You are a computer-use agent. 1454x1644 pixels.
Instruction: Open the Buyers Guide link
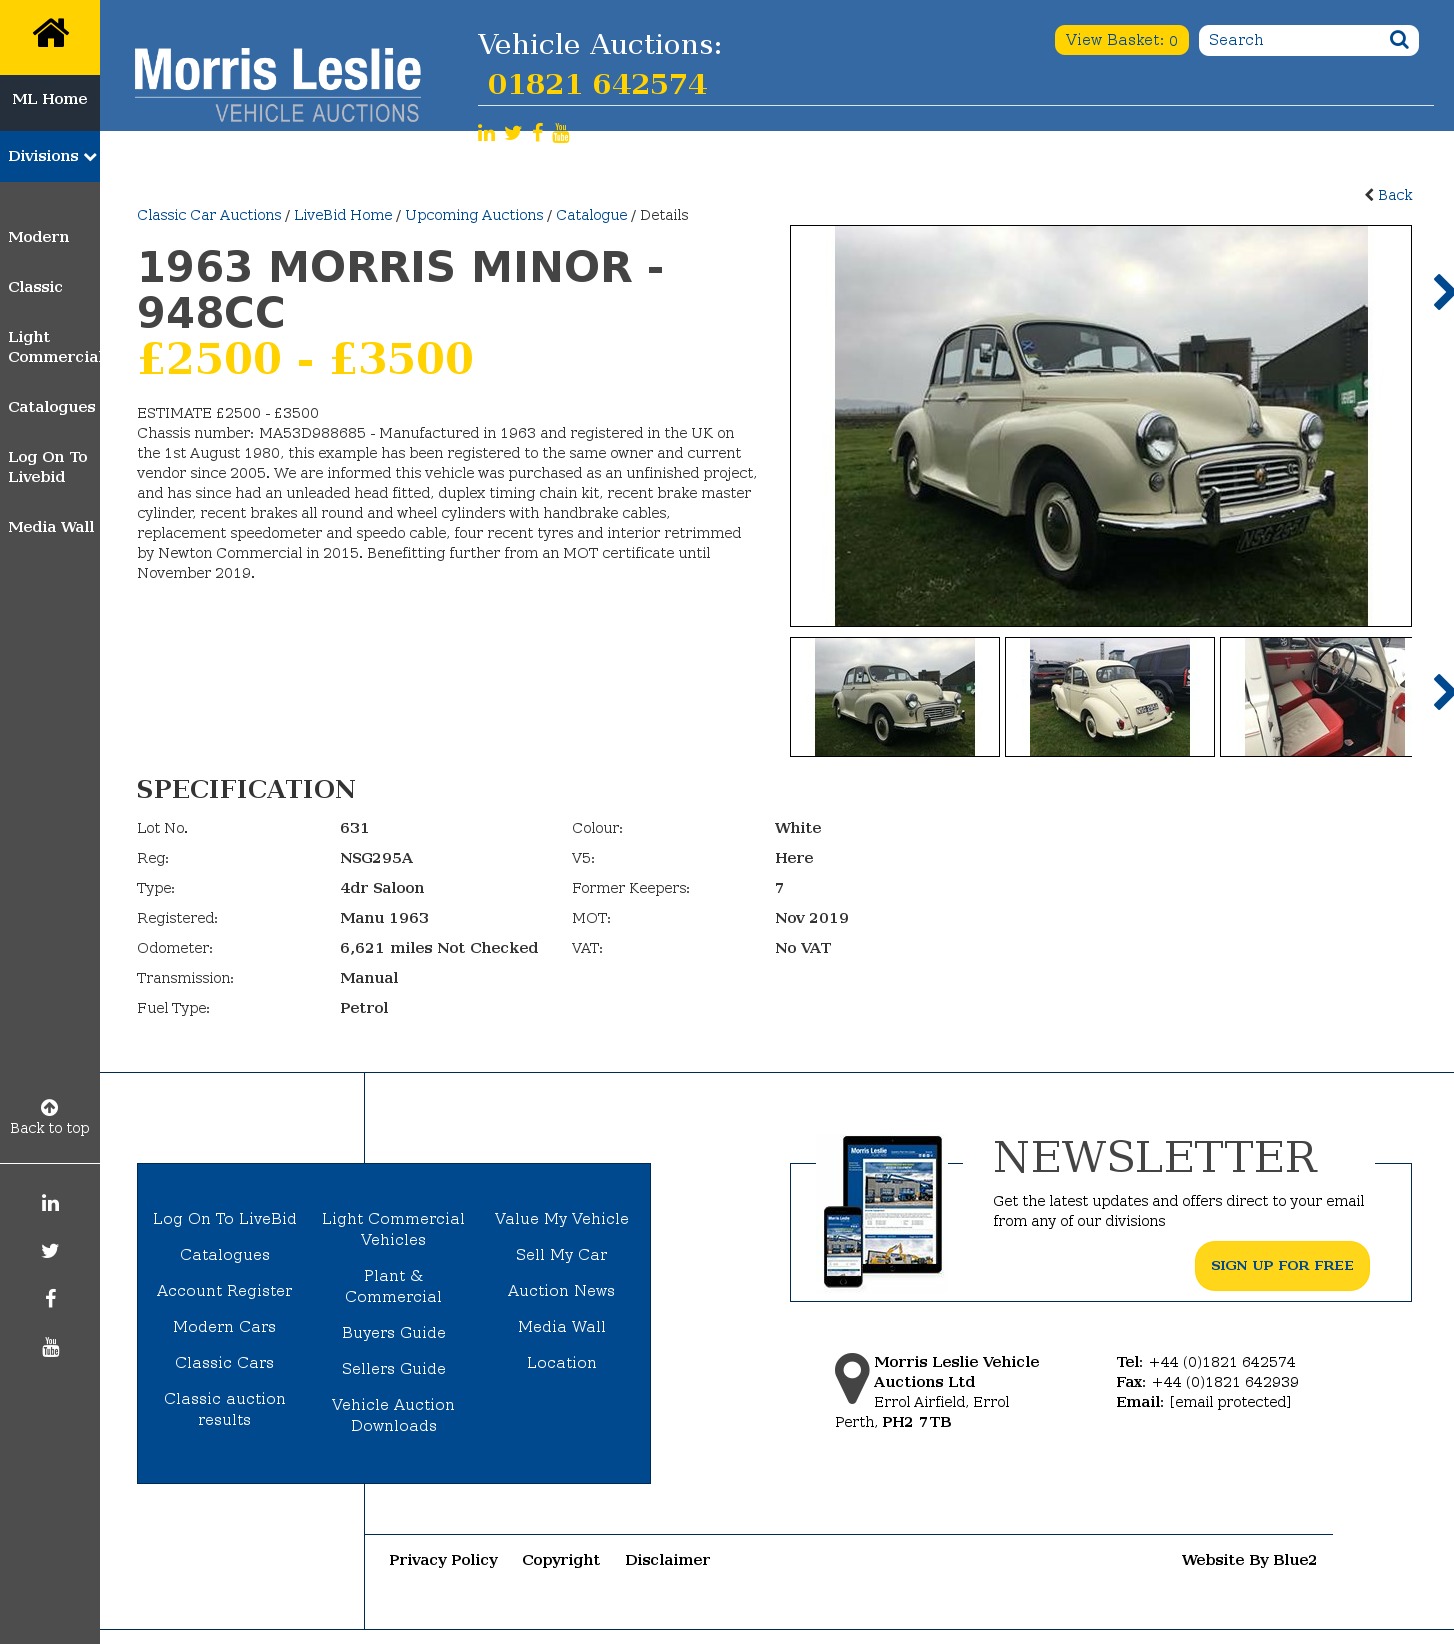pyautogui.click(x=394, y=1333)
